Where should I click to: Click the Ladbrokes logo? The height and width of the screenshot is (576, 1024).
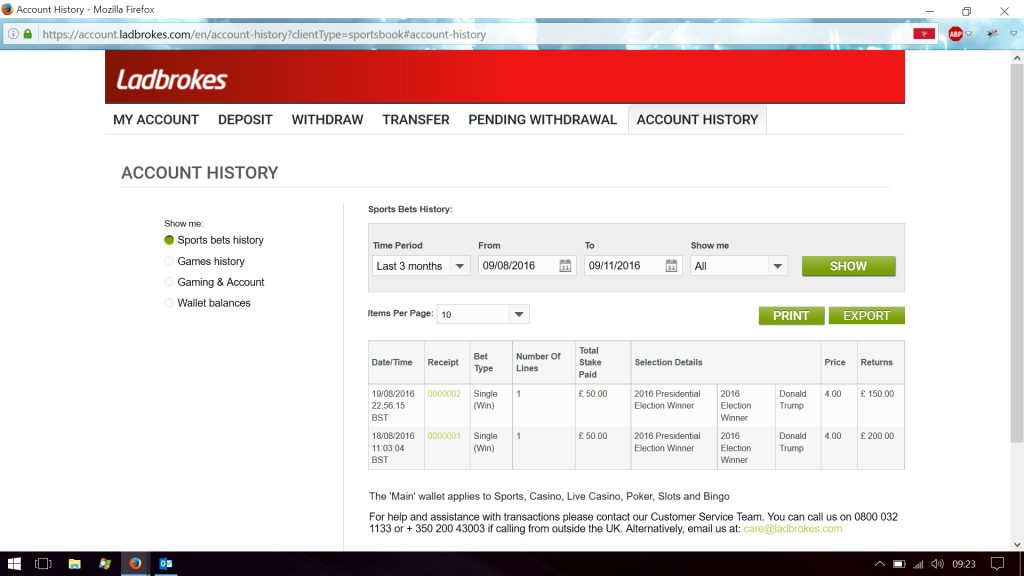[x=172, y=80]
